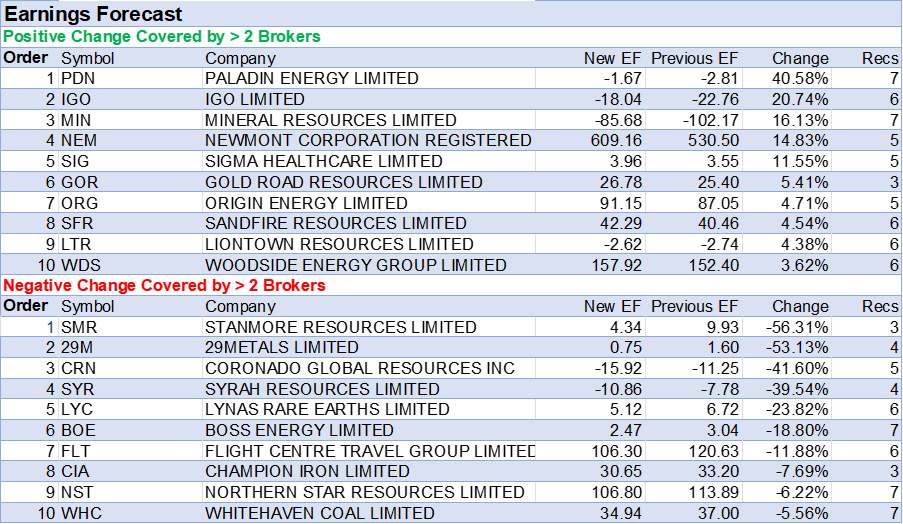Select the WHITEHAVEN COAL LIMITED cell
This screenshot has width=903, height=524.
pos(319,513)
